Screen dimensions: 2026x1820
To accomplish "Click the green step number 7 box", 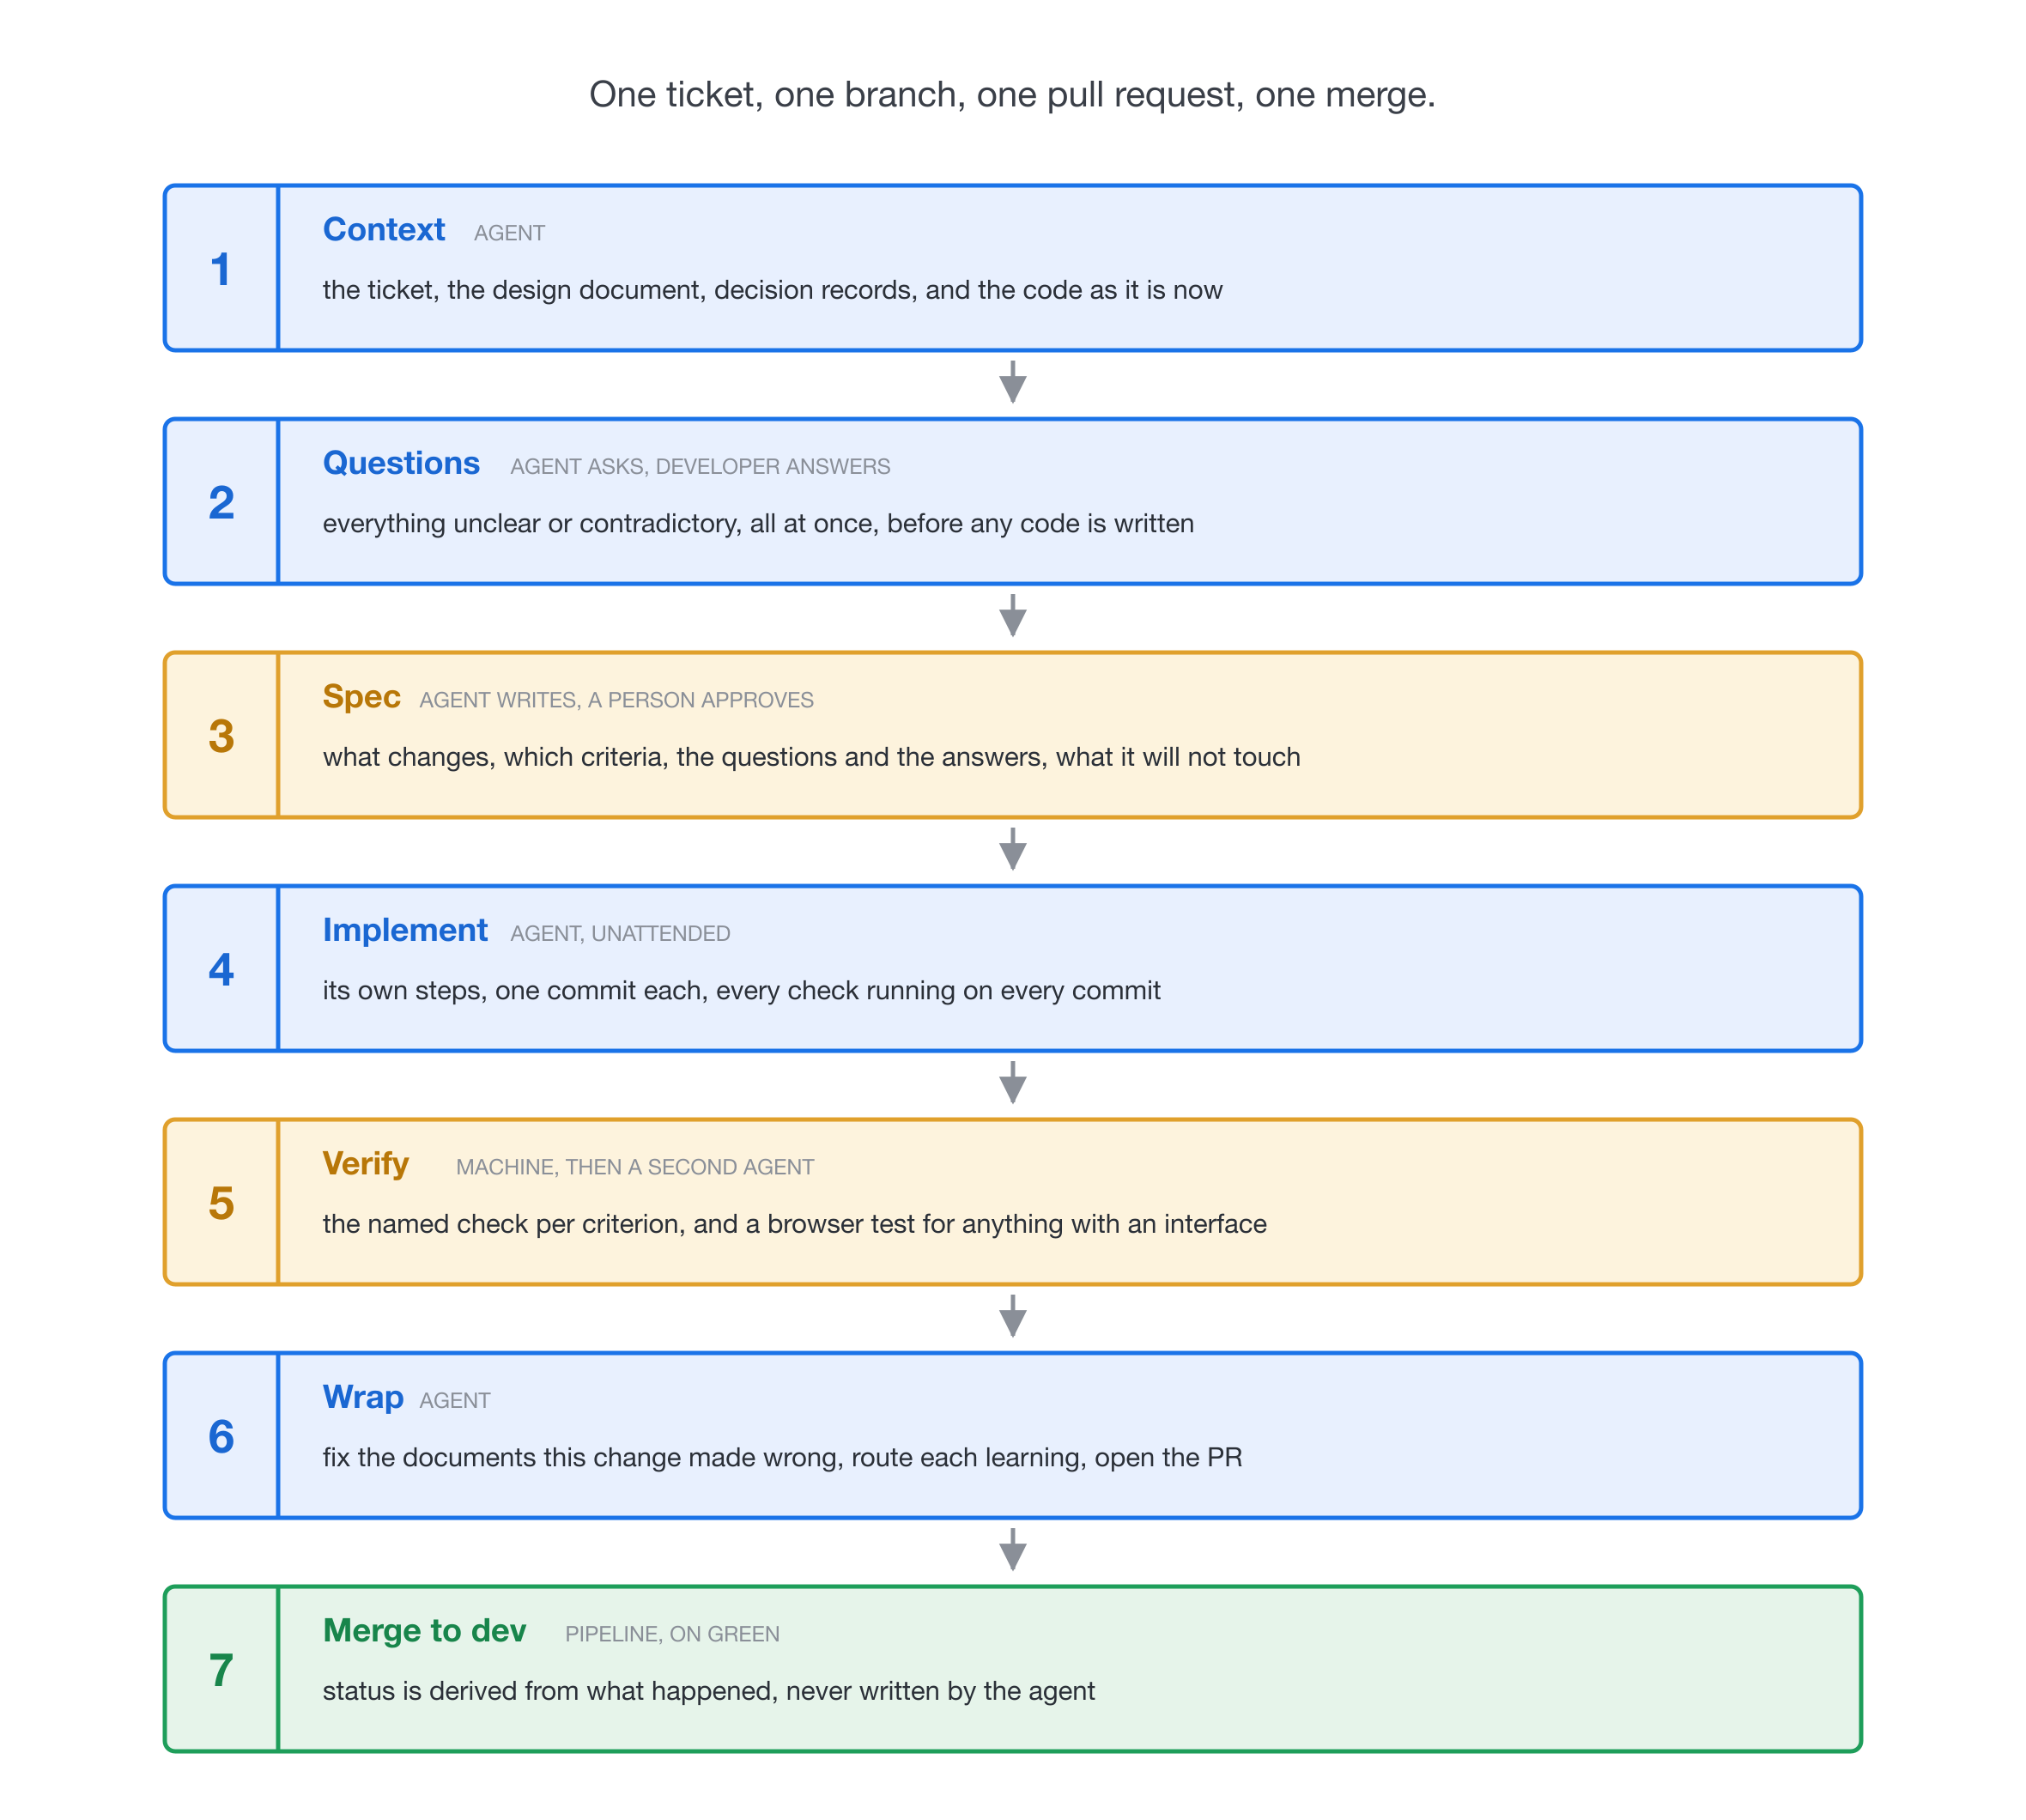I will click(221, 1669).
